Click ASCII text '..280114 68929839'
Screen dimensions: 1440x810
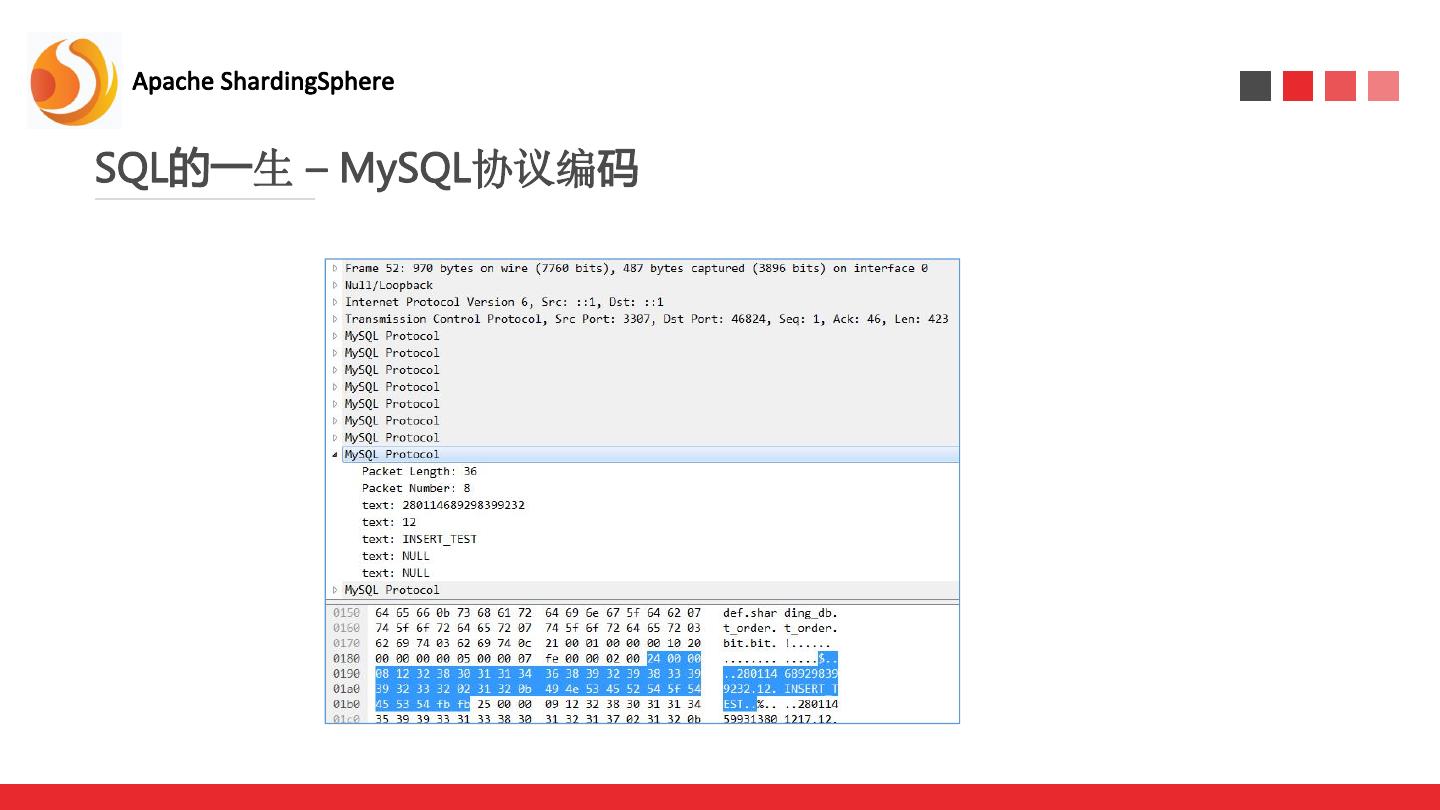pos(780,674)
